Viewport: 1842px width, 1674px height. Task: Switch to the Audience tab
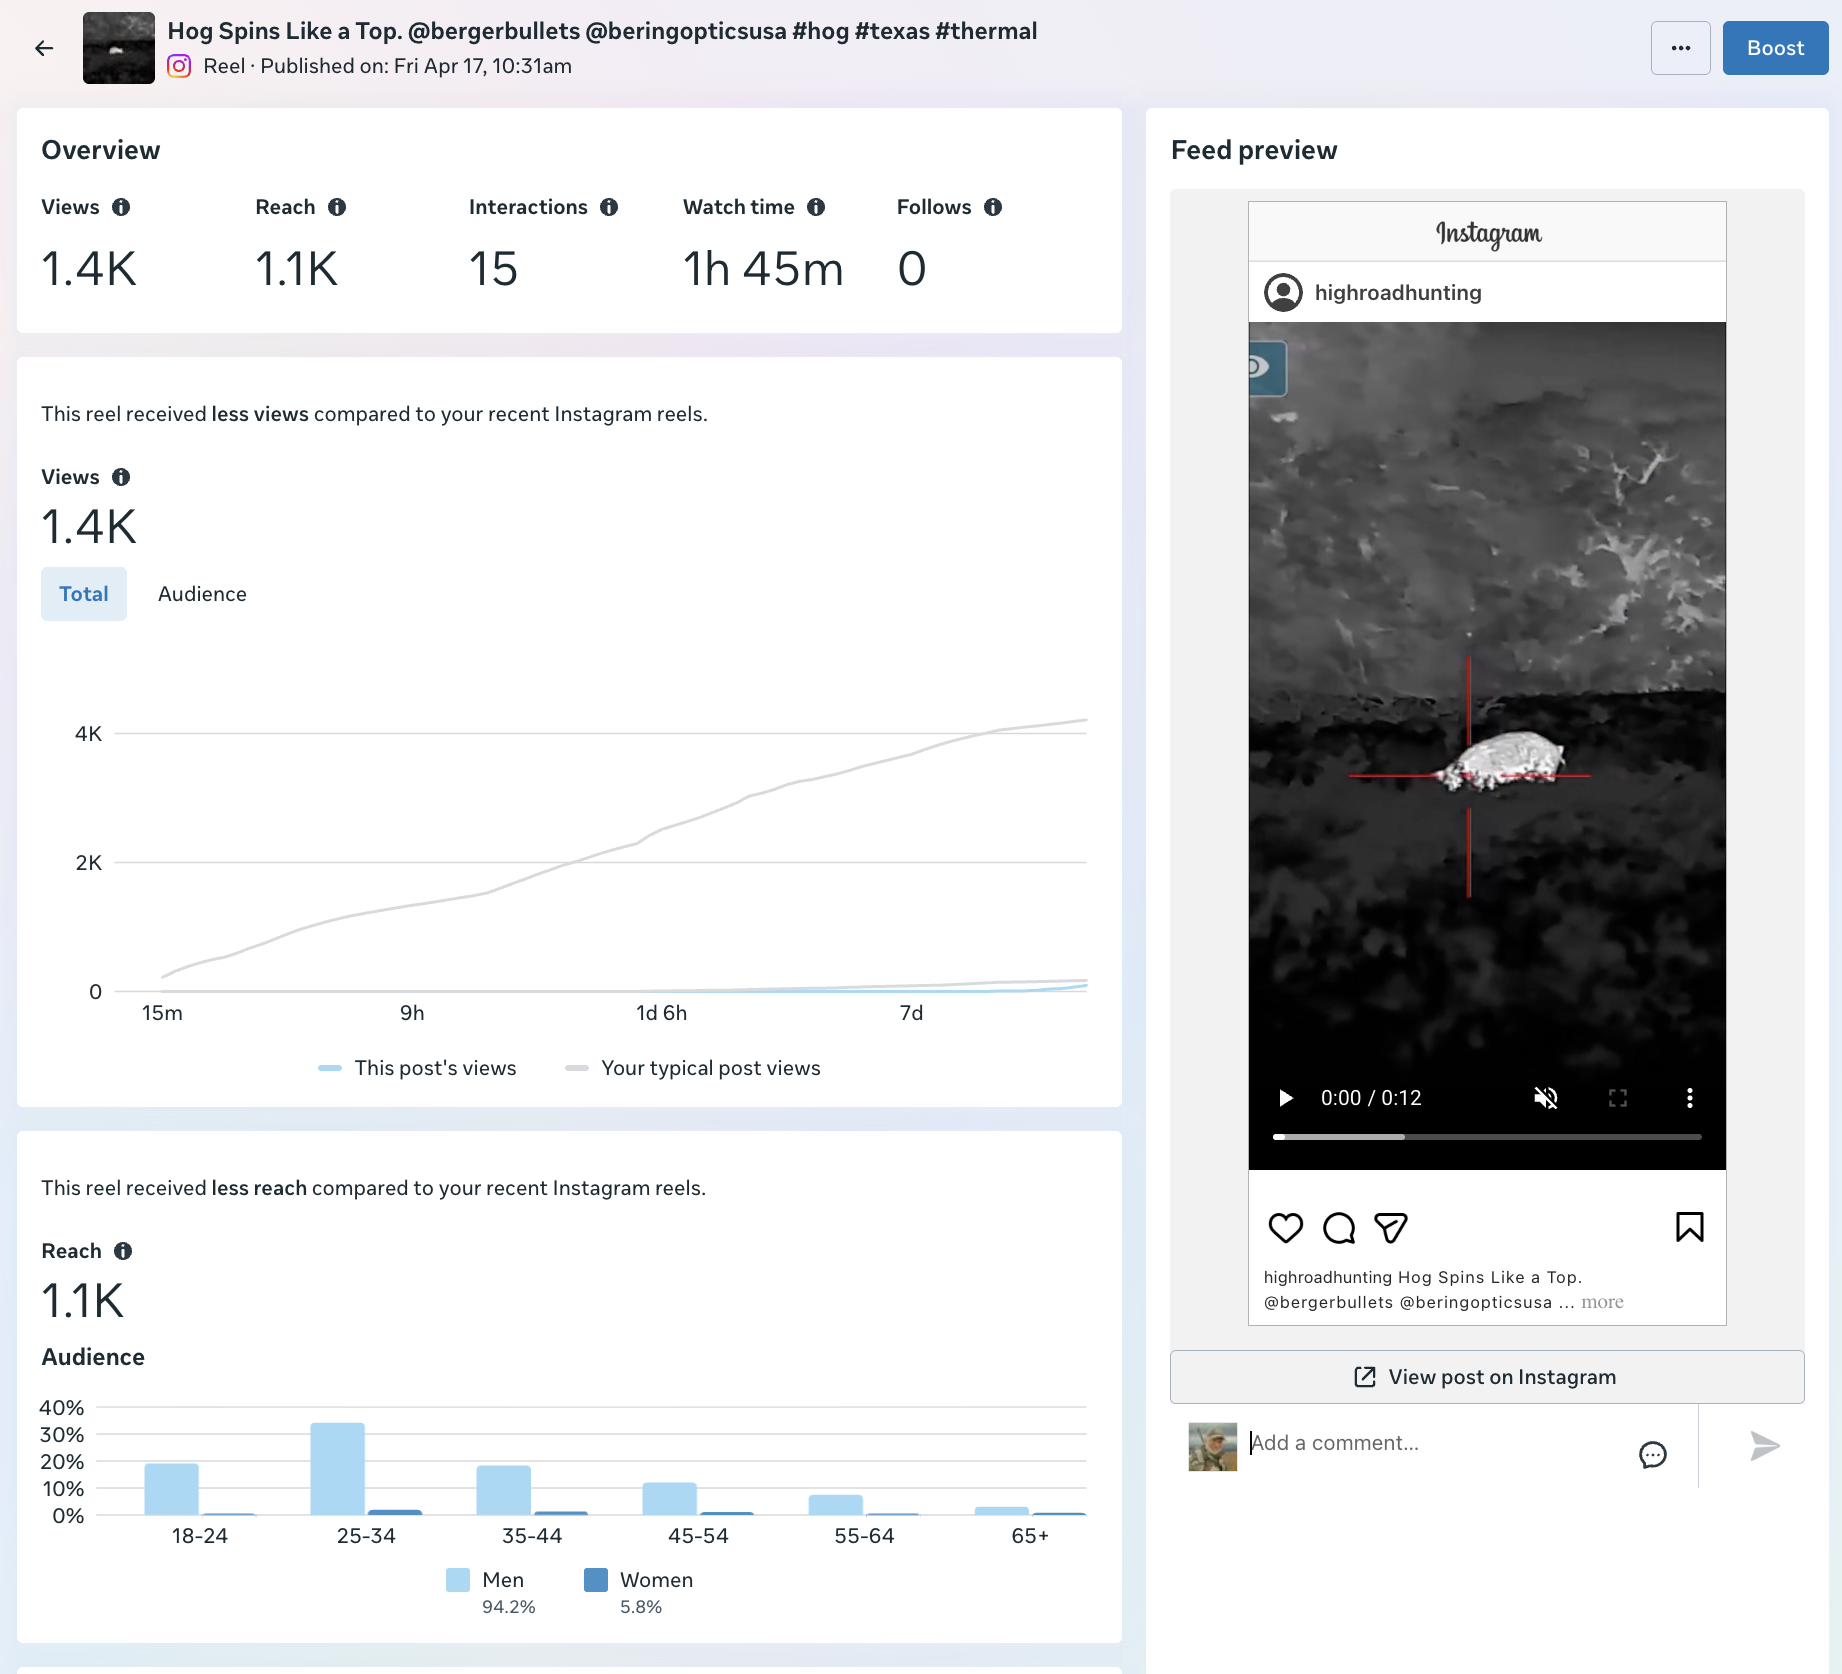pos(202,594)
